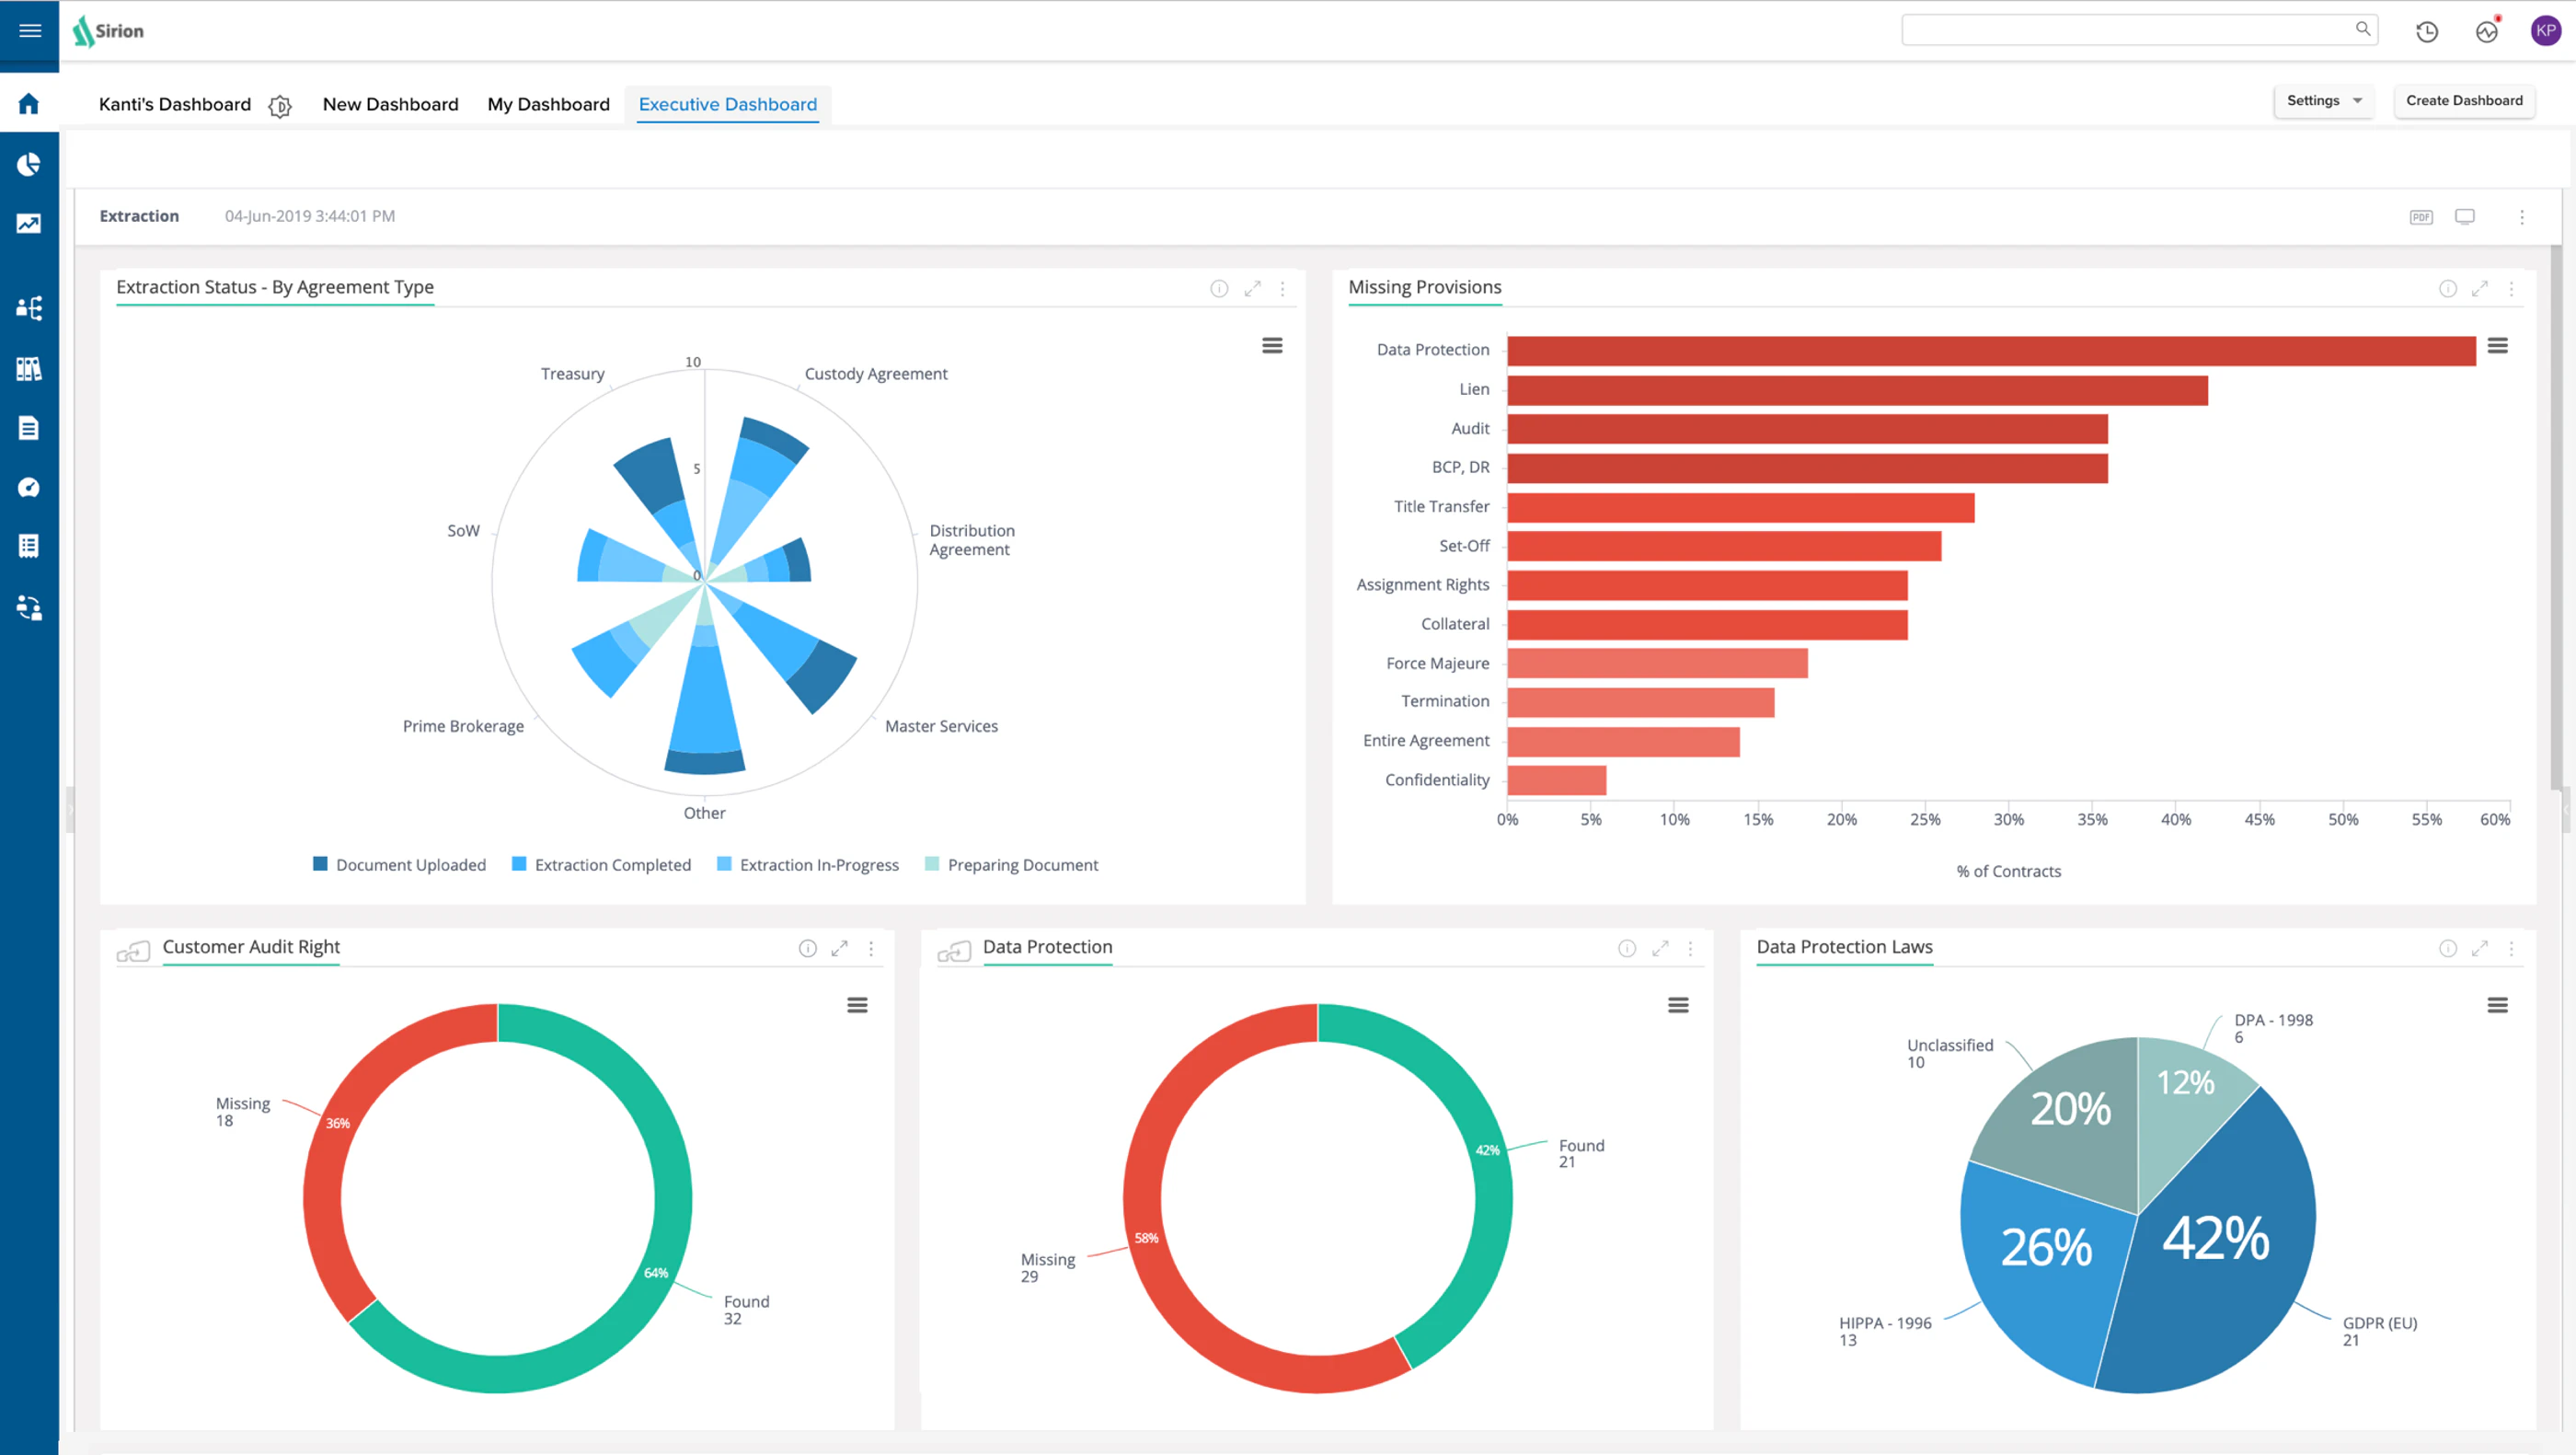Click the history clock icon
Image resolution: width=2576 pixels, height=1455 pixels.
coord(2427,32)
